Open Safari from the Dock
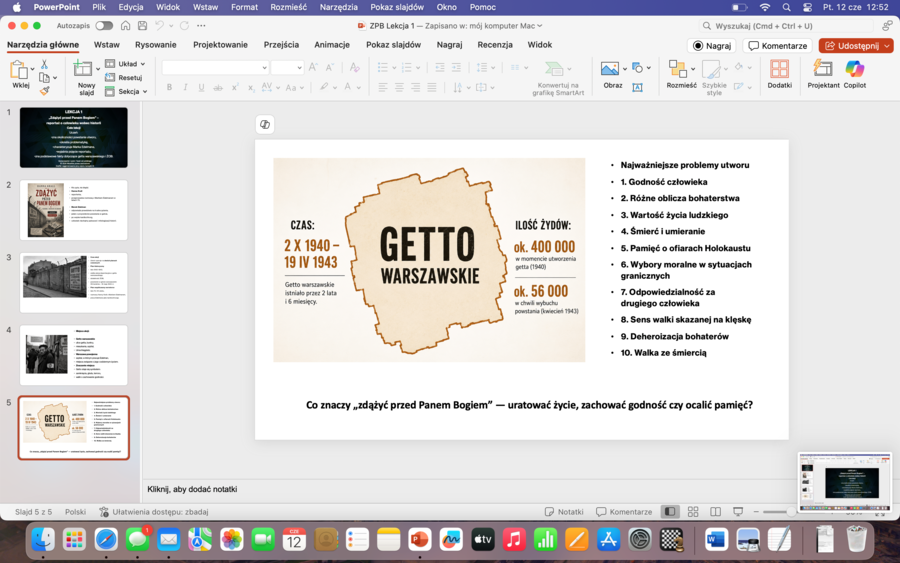900x563 pixels. [x=106, y=539]
